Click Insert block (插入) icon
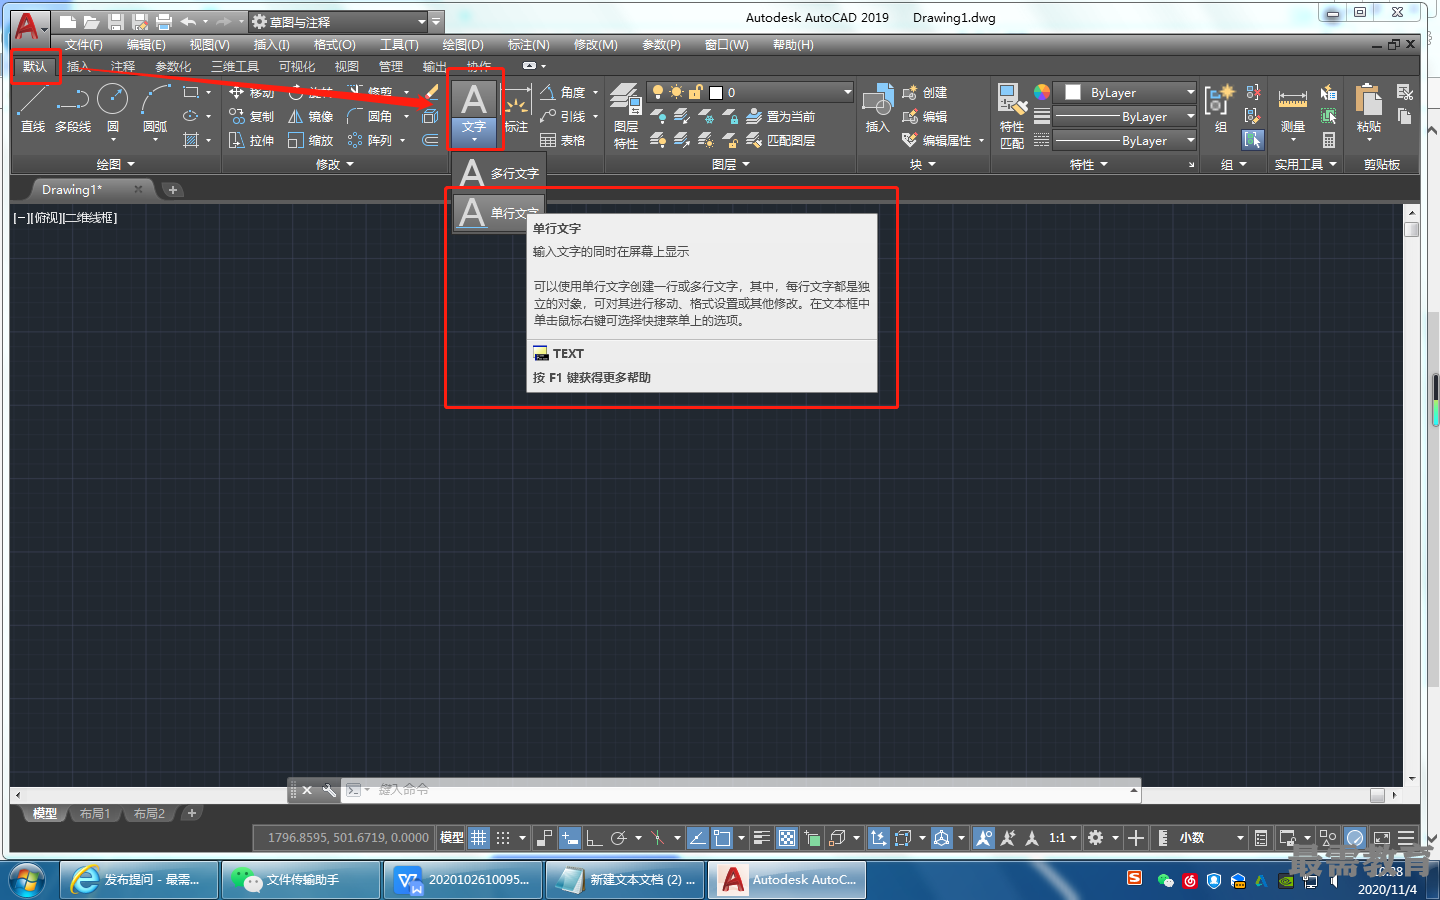Image resolution: width=1440 pixels, height=900 pixels. point(877,108)
